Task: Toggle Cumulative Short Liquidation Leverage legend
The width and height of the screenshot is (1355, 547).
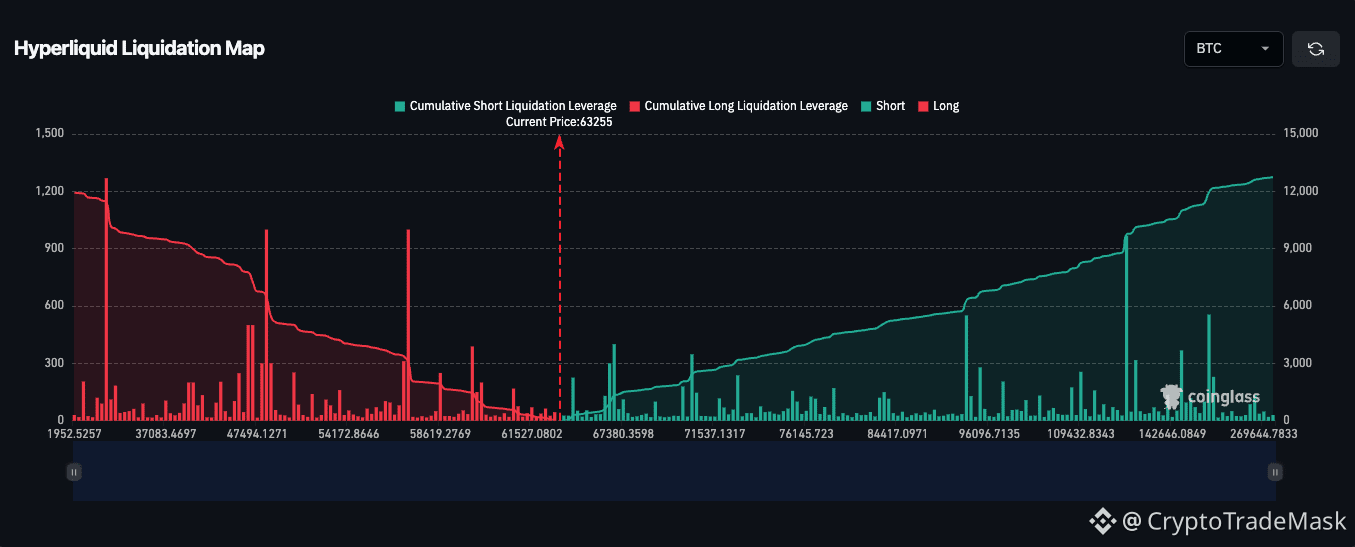Action: point(505,106)
